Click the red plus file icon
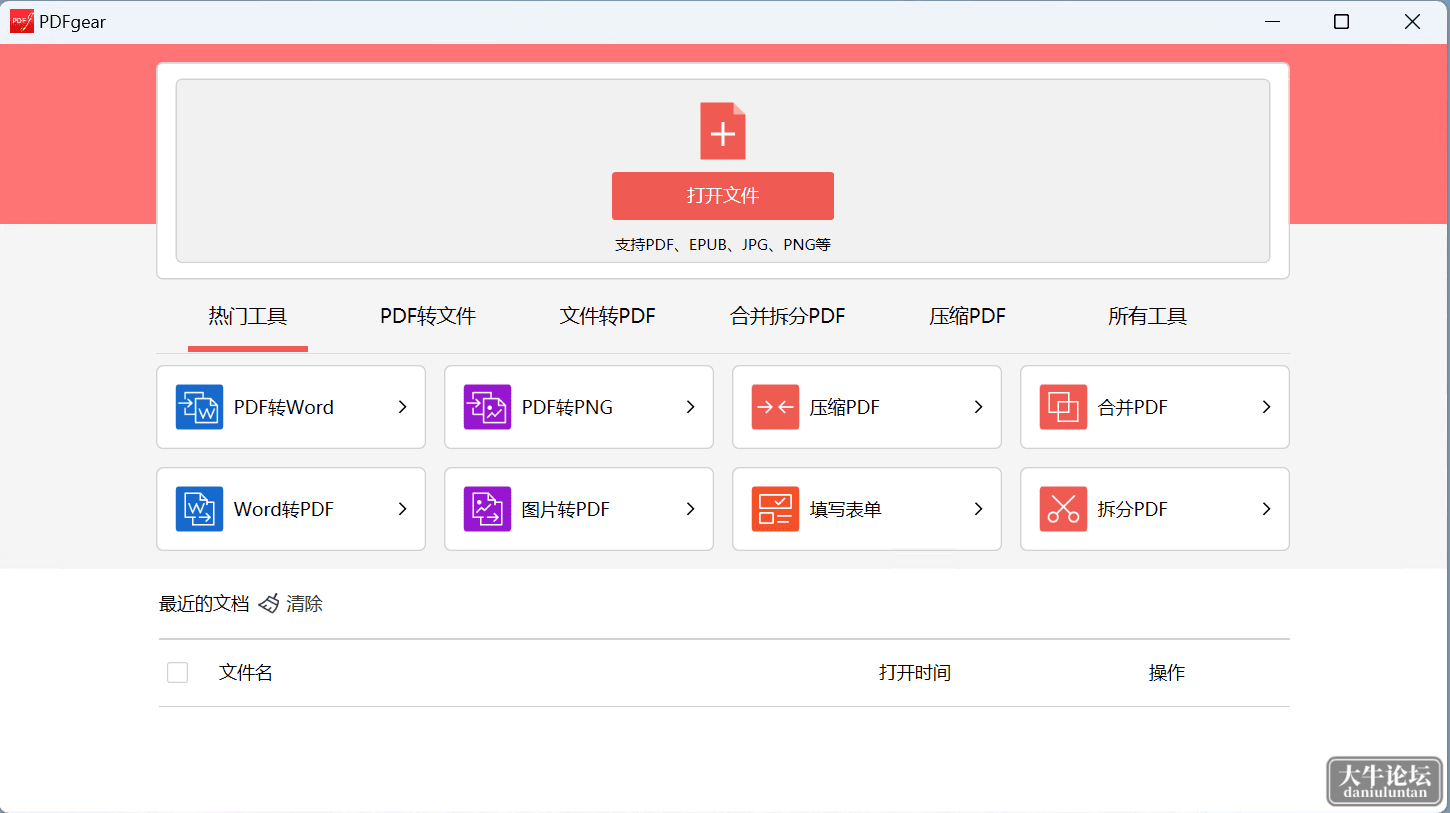The height and width of the screenshot is (813, 1450). click(723, 131)
